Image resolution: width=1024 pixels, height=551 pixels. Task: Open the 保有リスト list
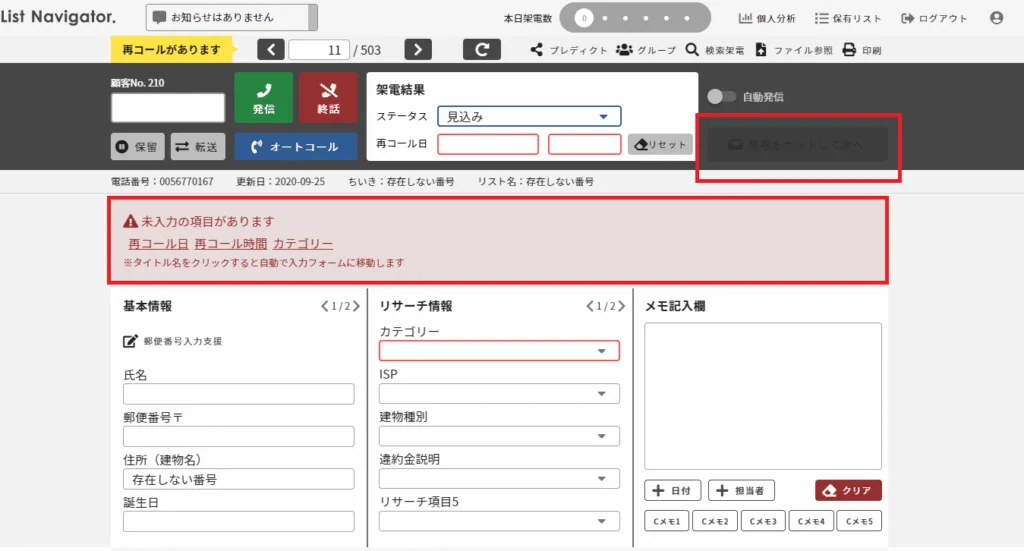(848, 18)
